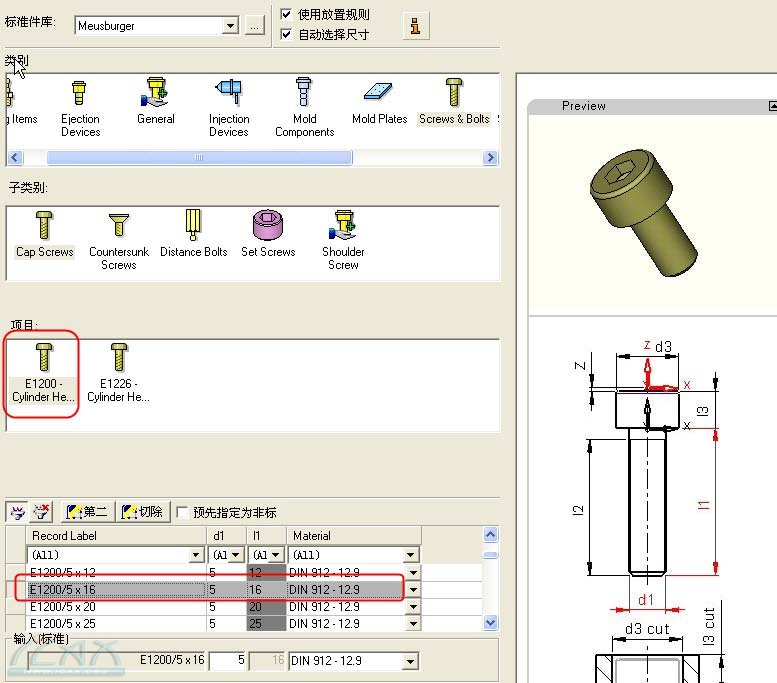Expand the Record Label filter dropdown

click(196, 555)
